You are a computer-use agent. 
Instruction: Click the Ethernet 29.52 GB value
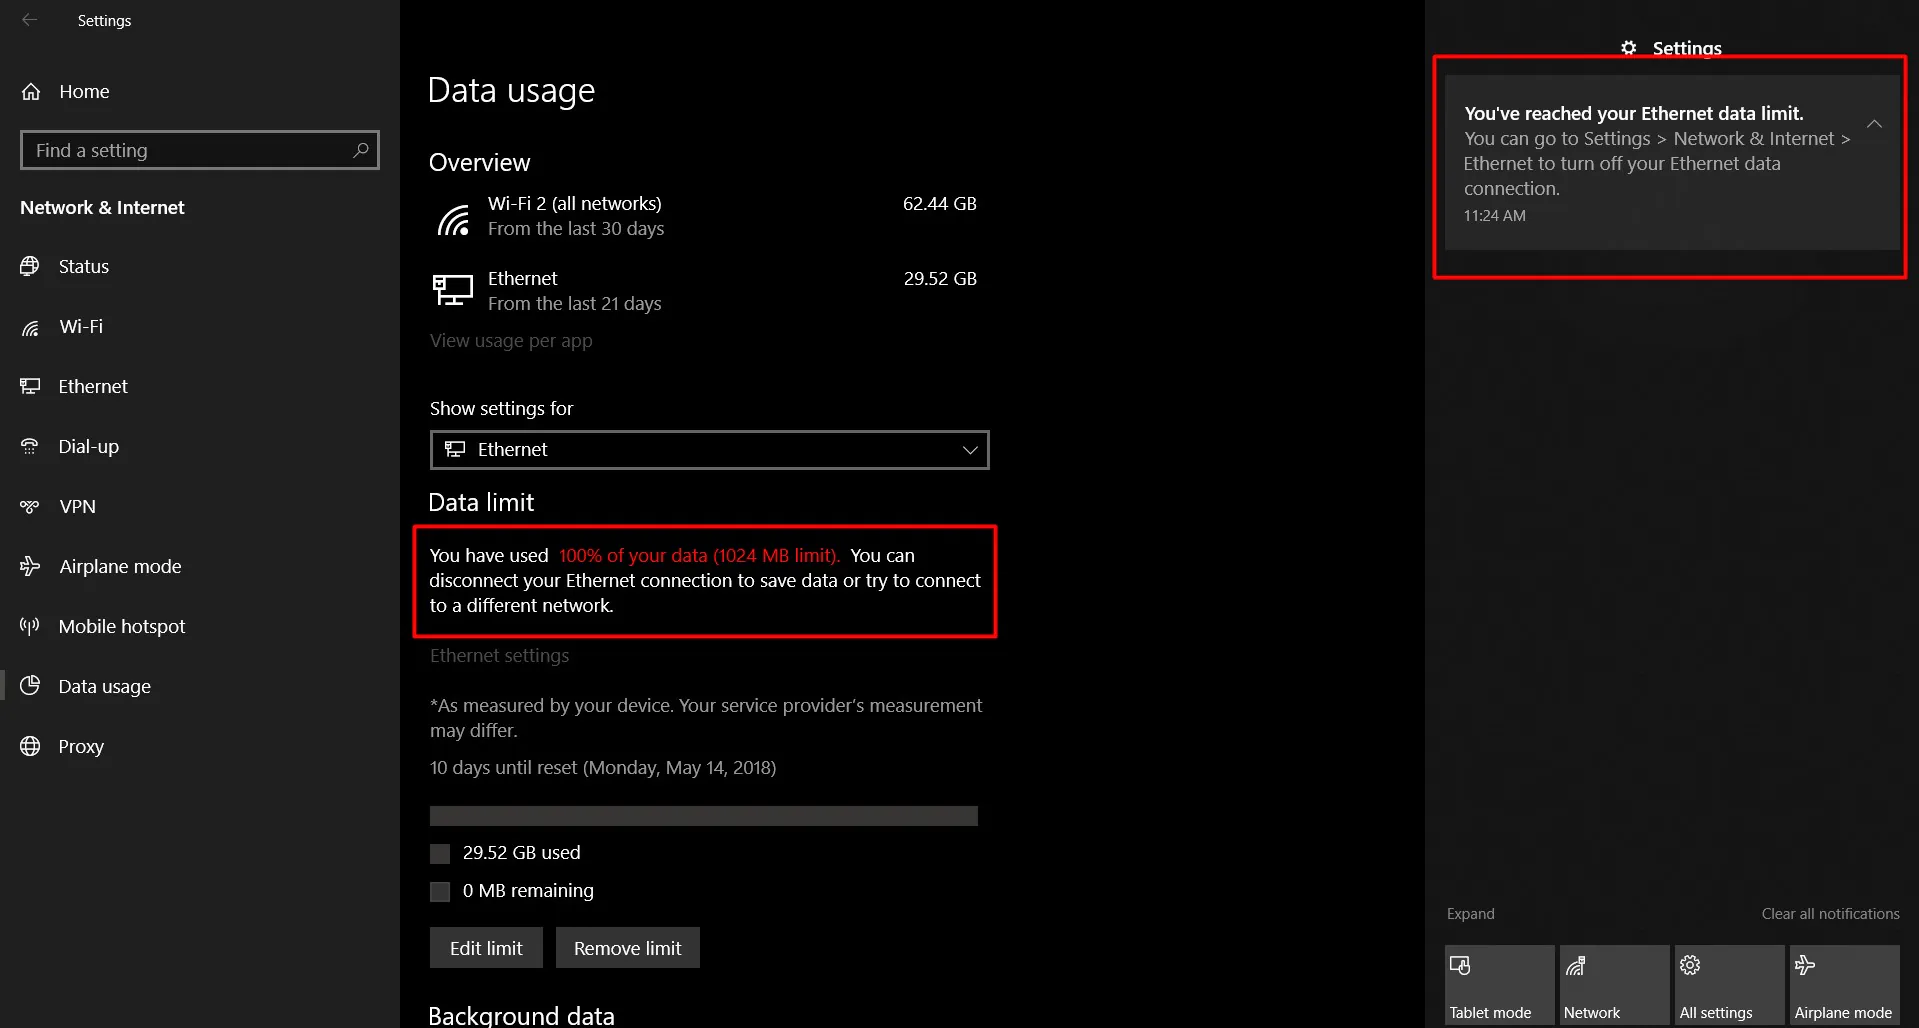point(940,279)
